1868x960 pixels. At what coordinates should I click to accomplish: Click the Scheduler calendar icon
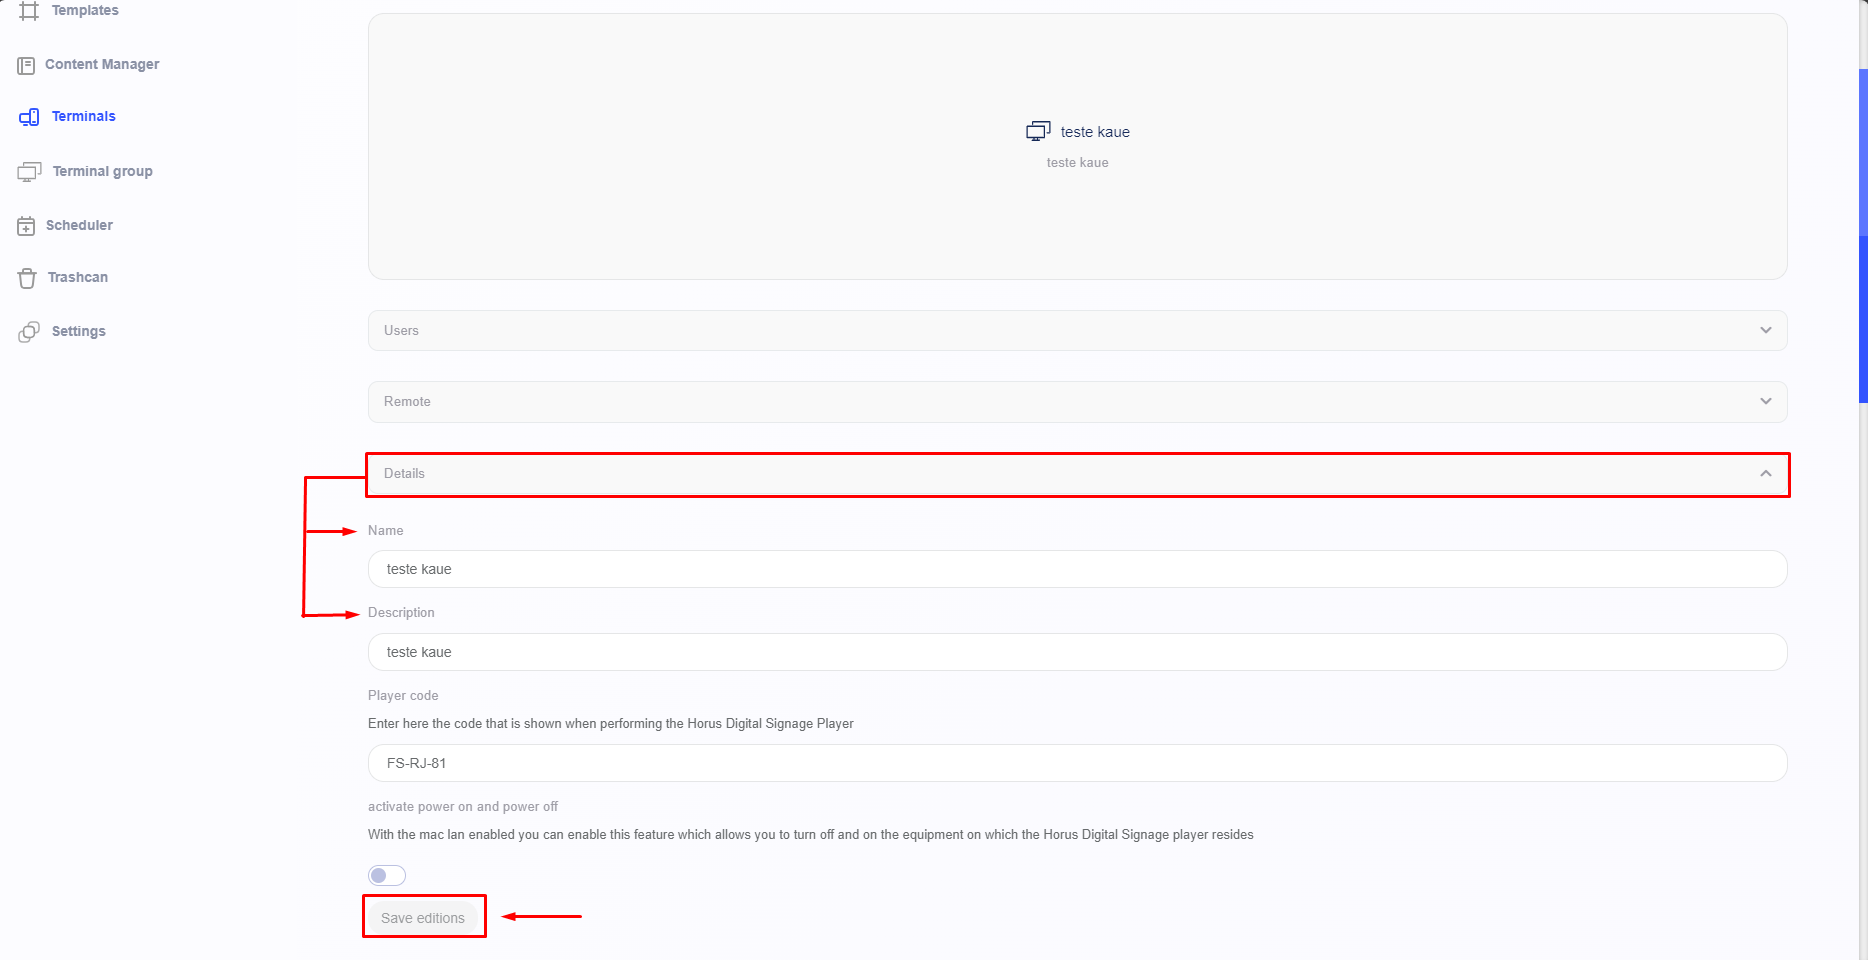point(26,226)
